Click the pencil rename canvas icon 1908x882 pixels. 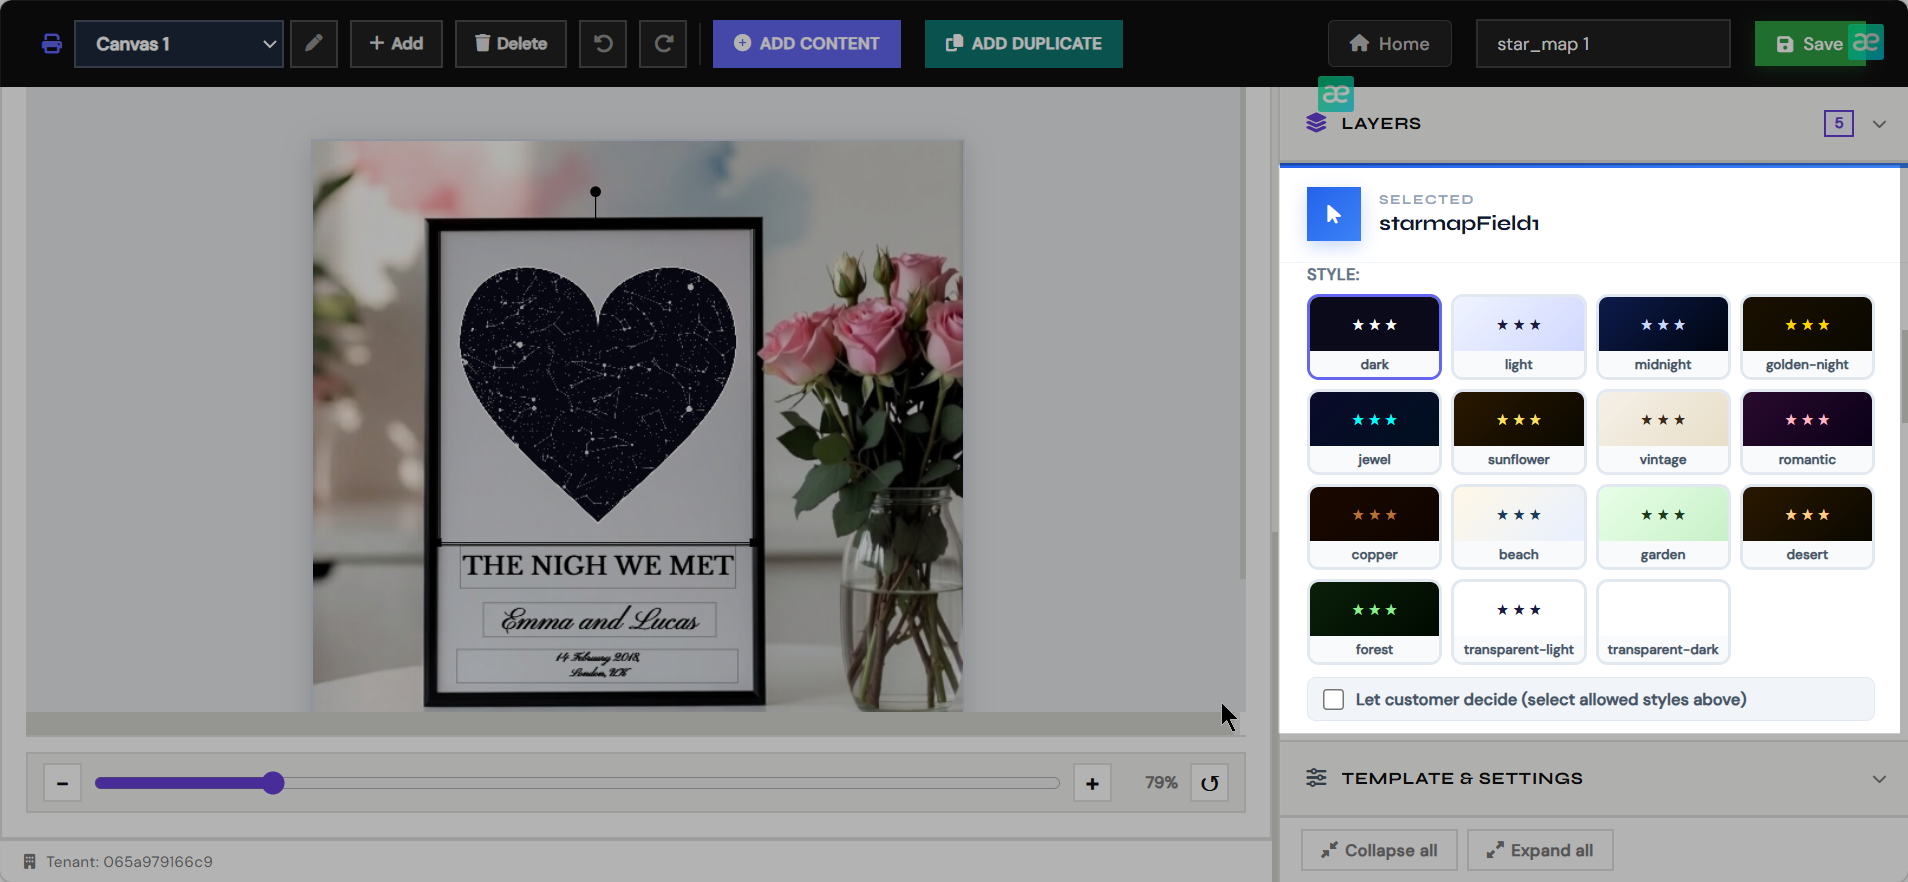[x=314, y=44]
